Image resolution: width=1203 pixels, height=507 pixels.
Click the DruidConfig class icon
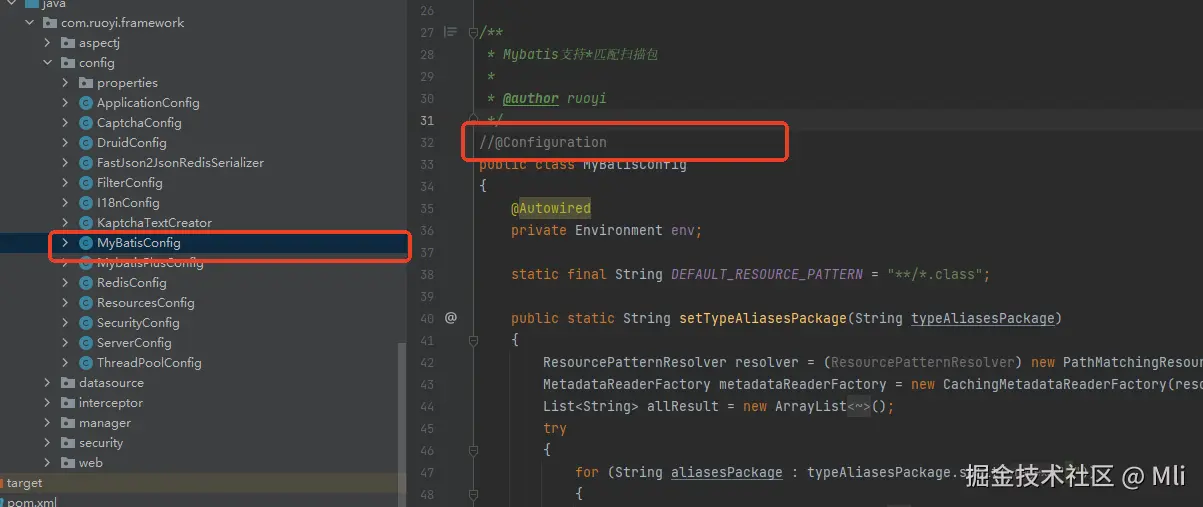pos(86,142)
